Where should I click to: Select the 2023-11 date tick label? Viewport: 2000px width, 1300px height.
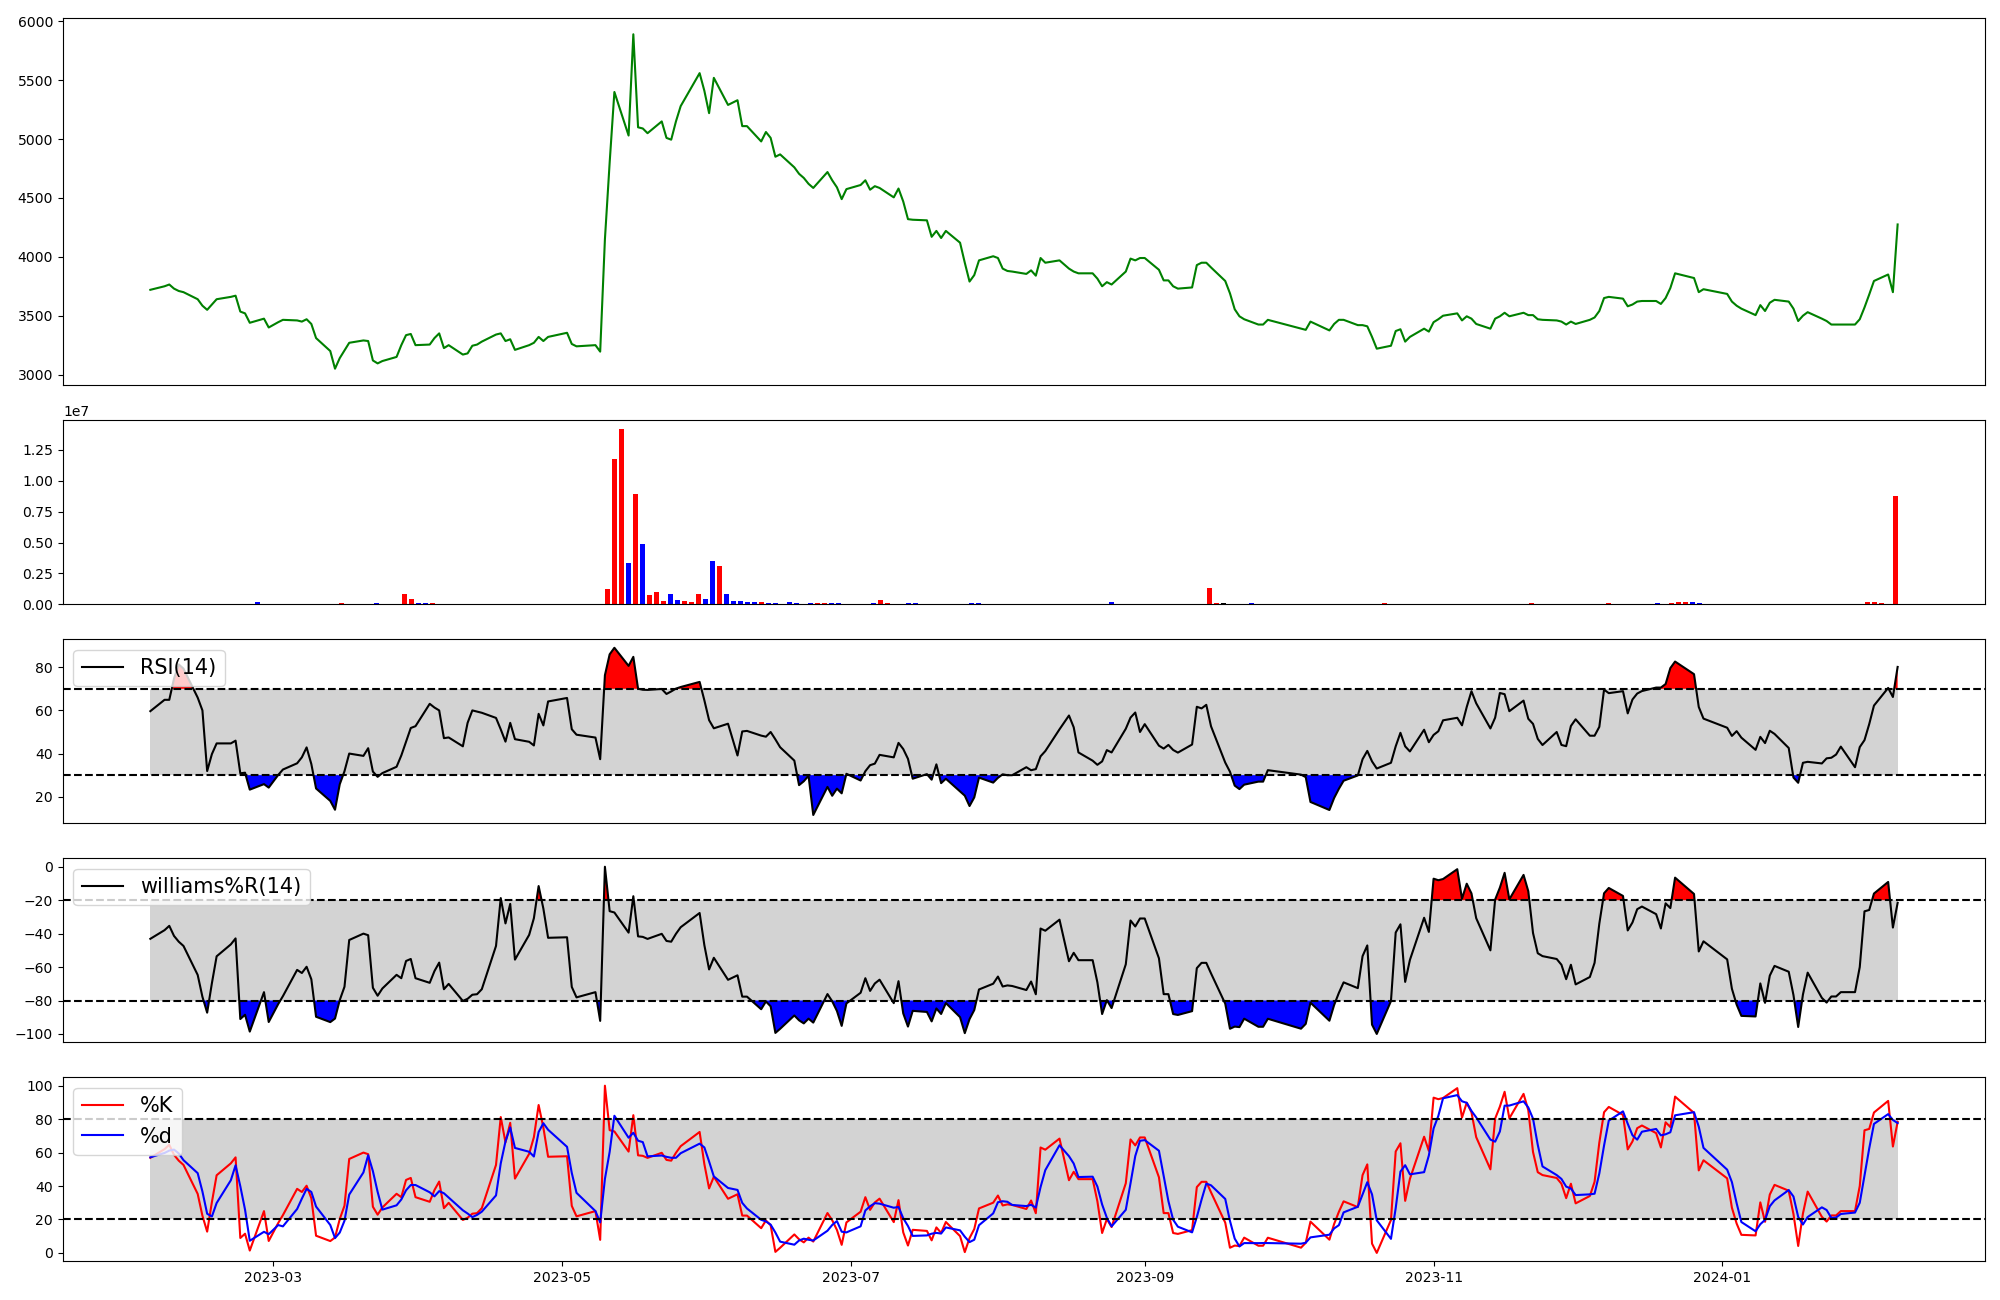coord(1434,1277)
